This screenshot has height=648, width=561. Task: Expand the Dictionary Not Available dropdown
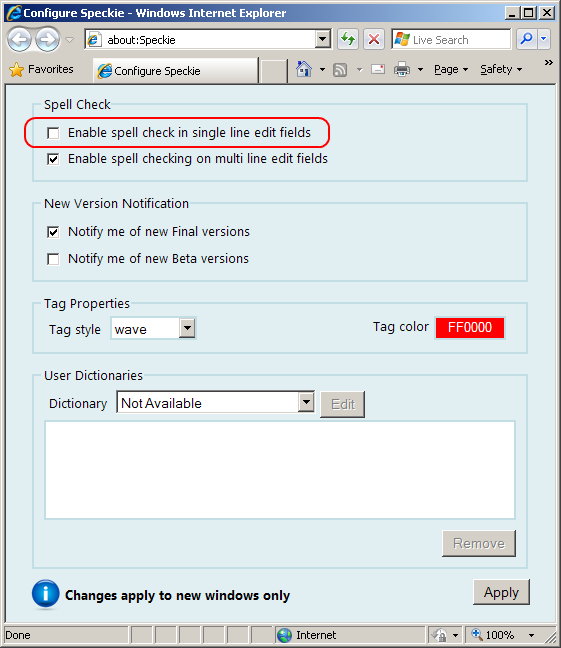[215, 402]
